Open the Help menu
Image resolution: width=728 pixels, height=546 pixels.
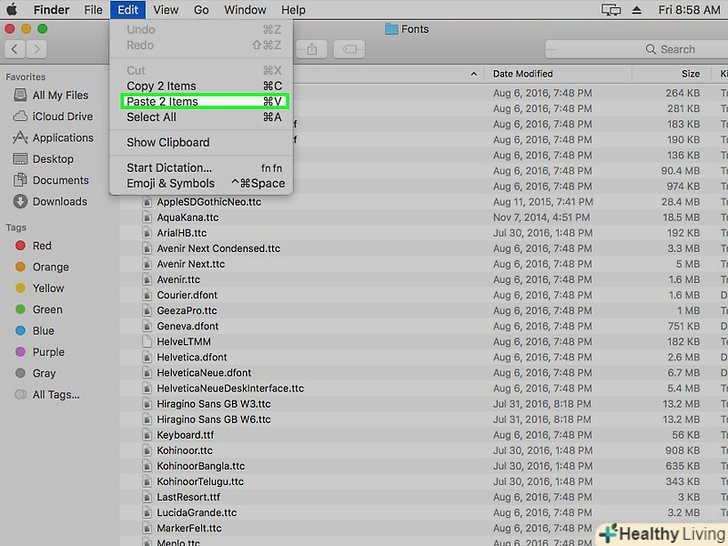tap(293, 10)
